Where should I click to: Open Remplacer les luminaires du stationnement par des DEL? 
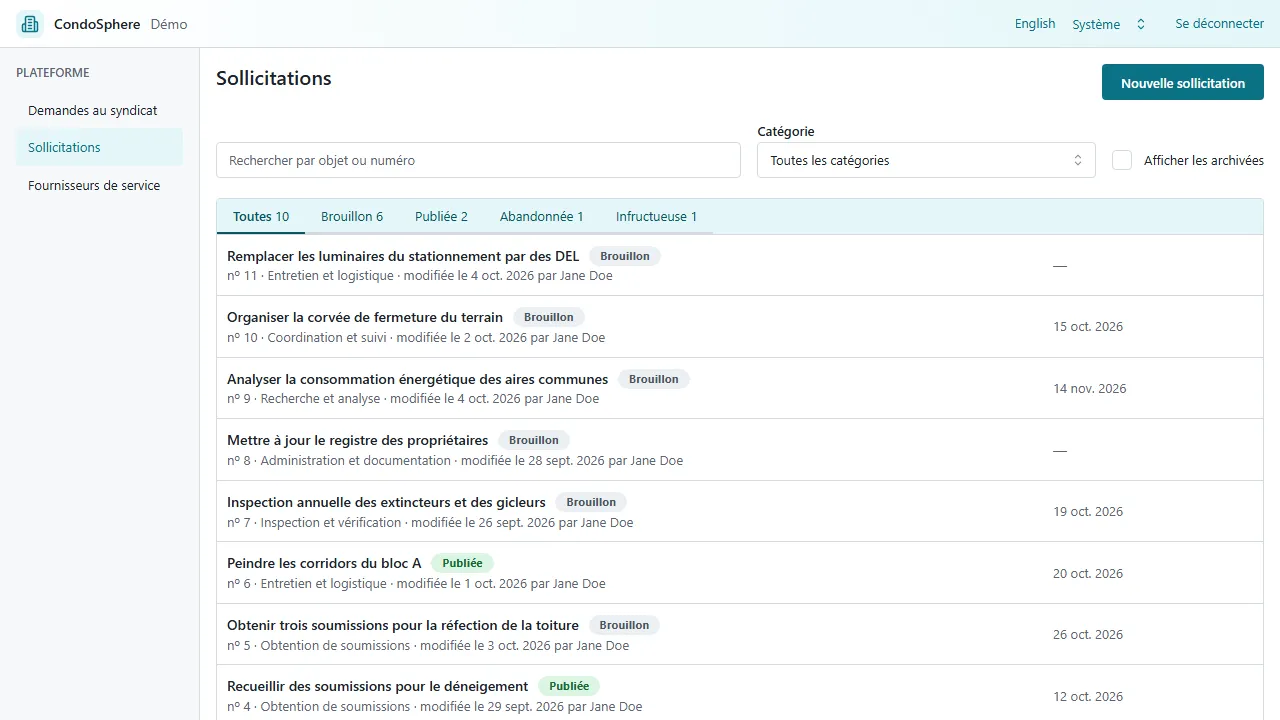403,256
